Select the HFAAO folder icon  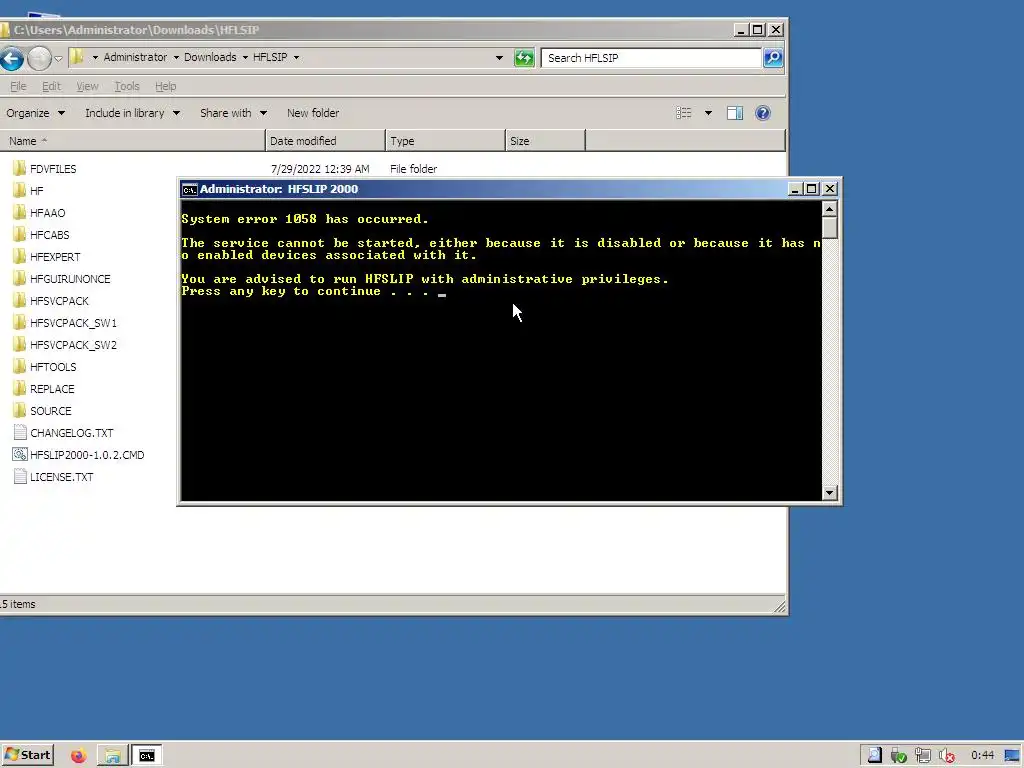[x=20, y=213]
